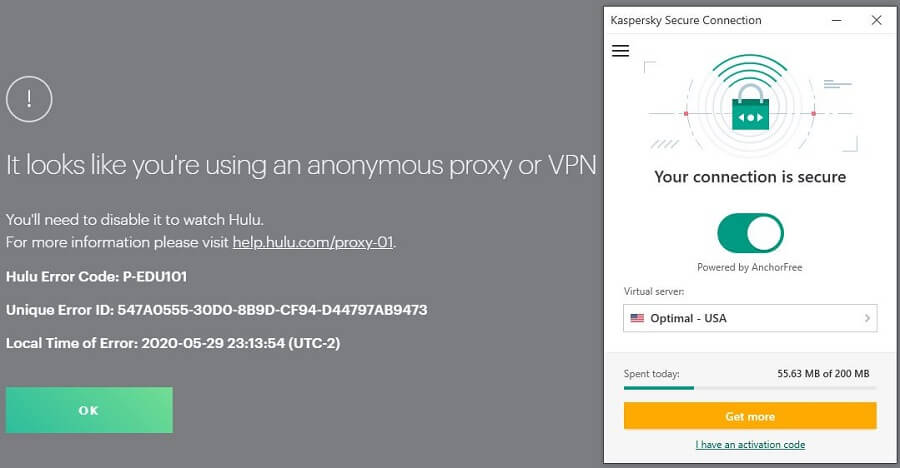Click the Your connection is secure text
900x468 pixels.
[x=750, y=177]
